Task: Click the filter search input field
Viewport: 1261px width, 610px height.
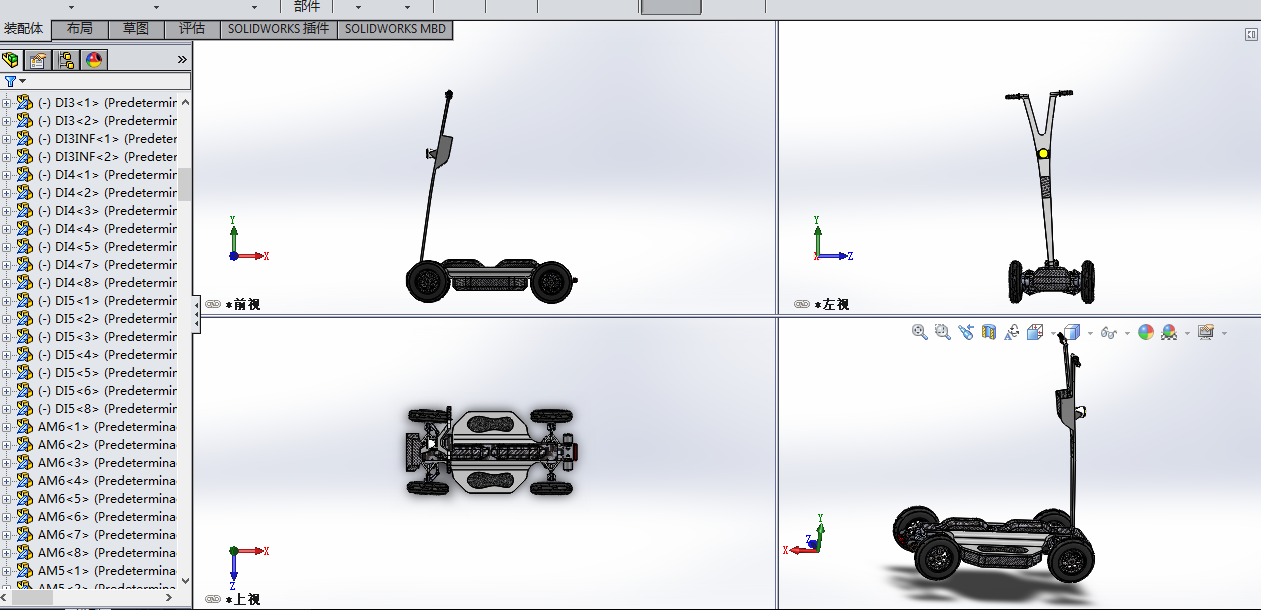Action: pos(108,82)
